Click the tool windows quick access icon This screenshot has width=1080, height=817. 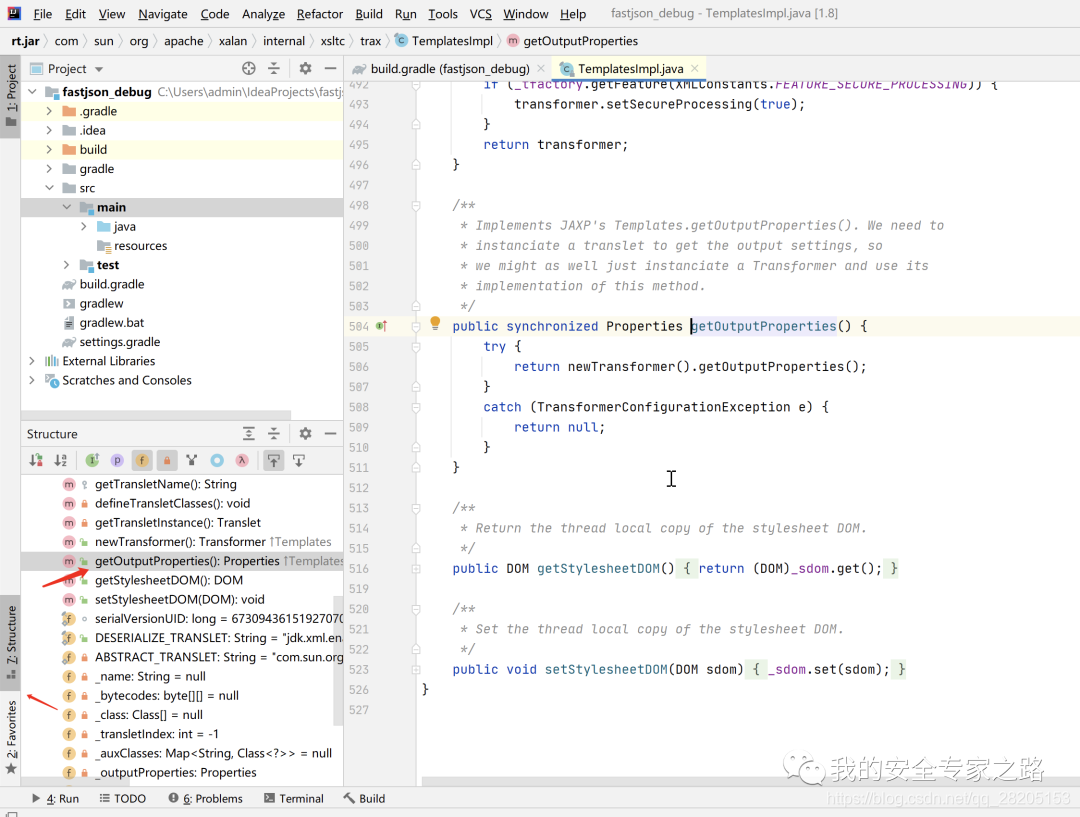point(11,813)
